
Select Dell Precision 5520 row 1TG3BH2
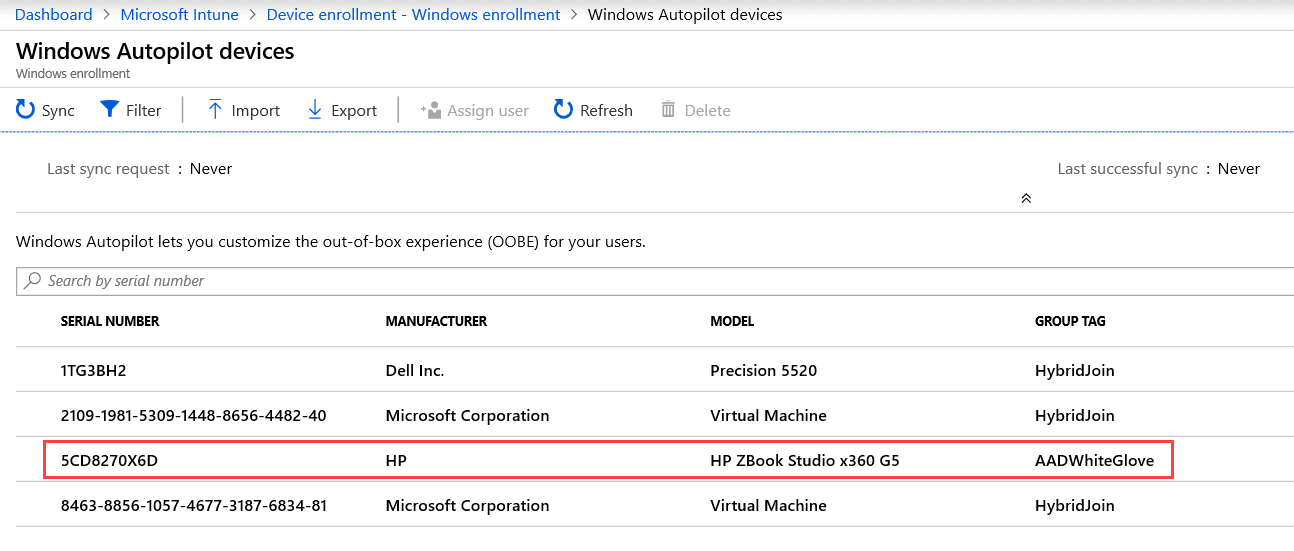(x=655, y=370)
